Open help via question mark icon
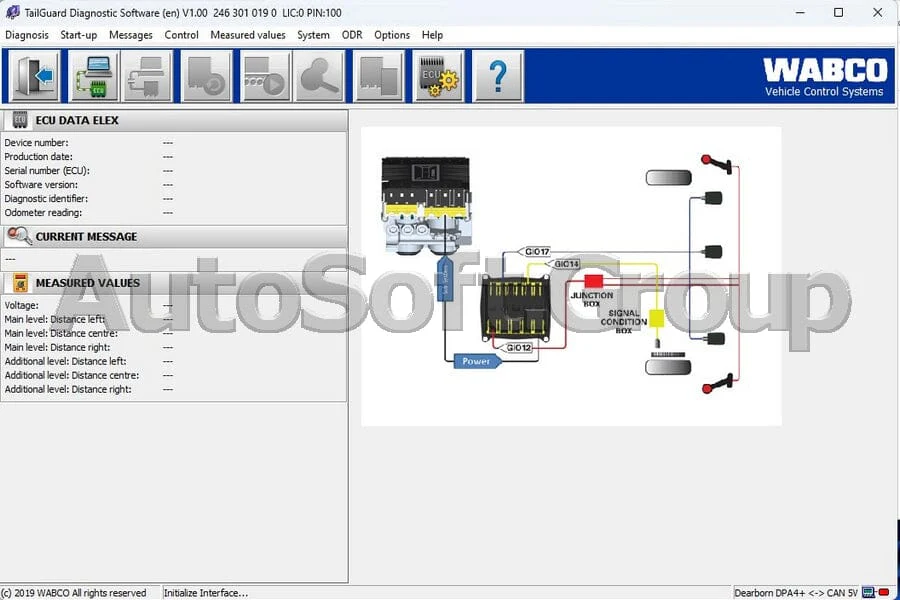The image size is (900, 600). (498, 76)
